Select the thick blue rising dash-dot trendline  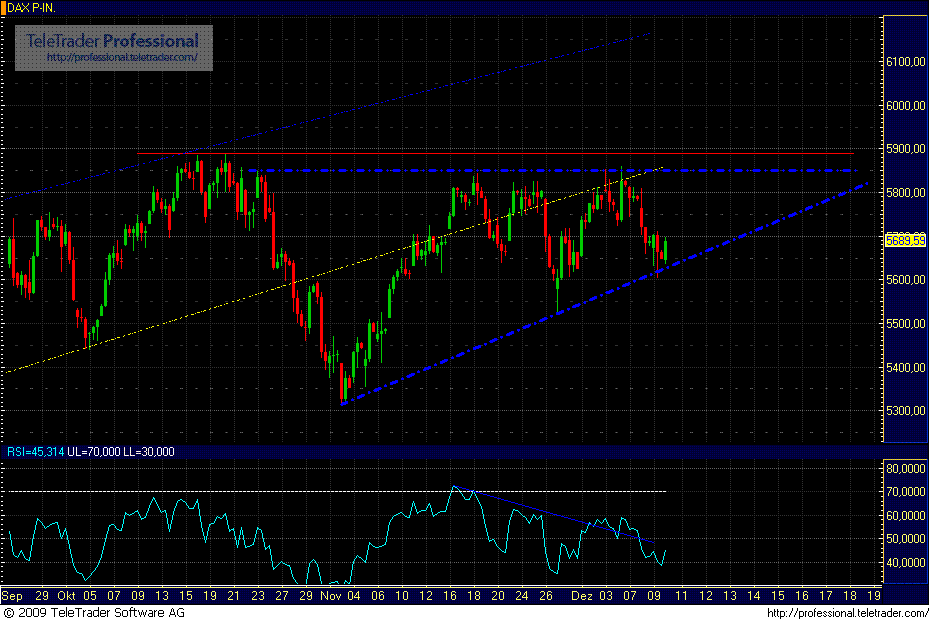(x=604, y=294)
